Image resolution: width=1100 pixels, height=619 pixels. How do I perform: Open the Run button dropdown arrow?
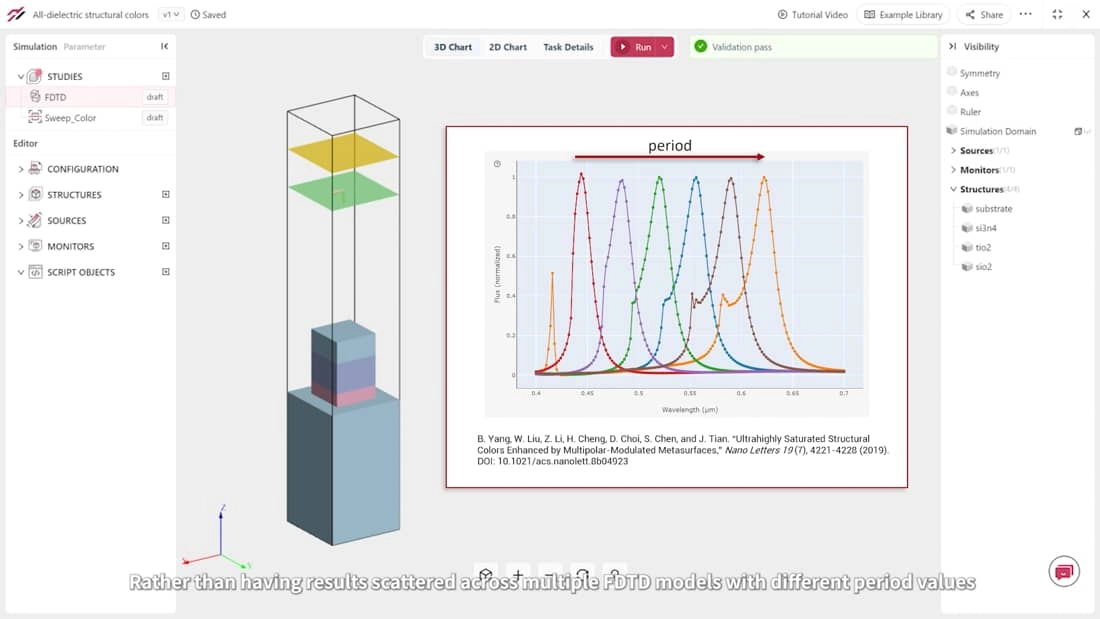665,47
